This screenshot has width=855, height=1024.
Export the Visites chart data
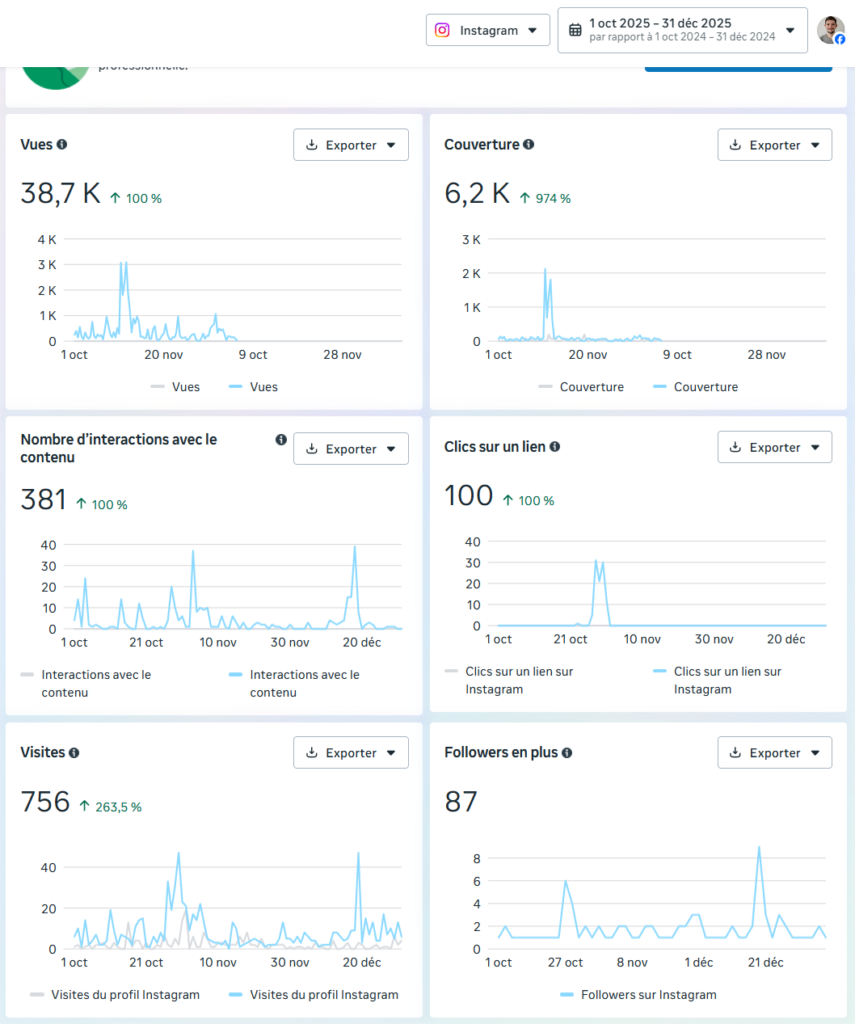351,753
